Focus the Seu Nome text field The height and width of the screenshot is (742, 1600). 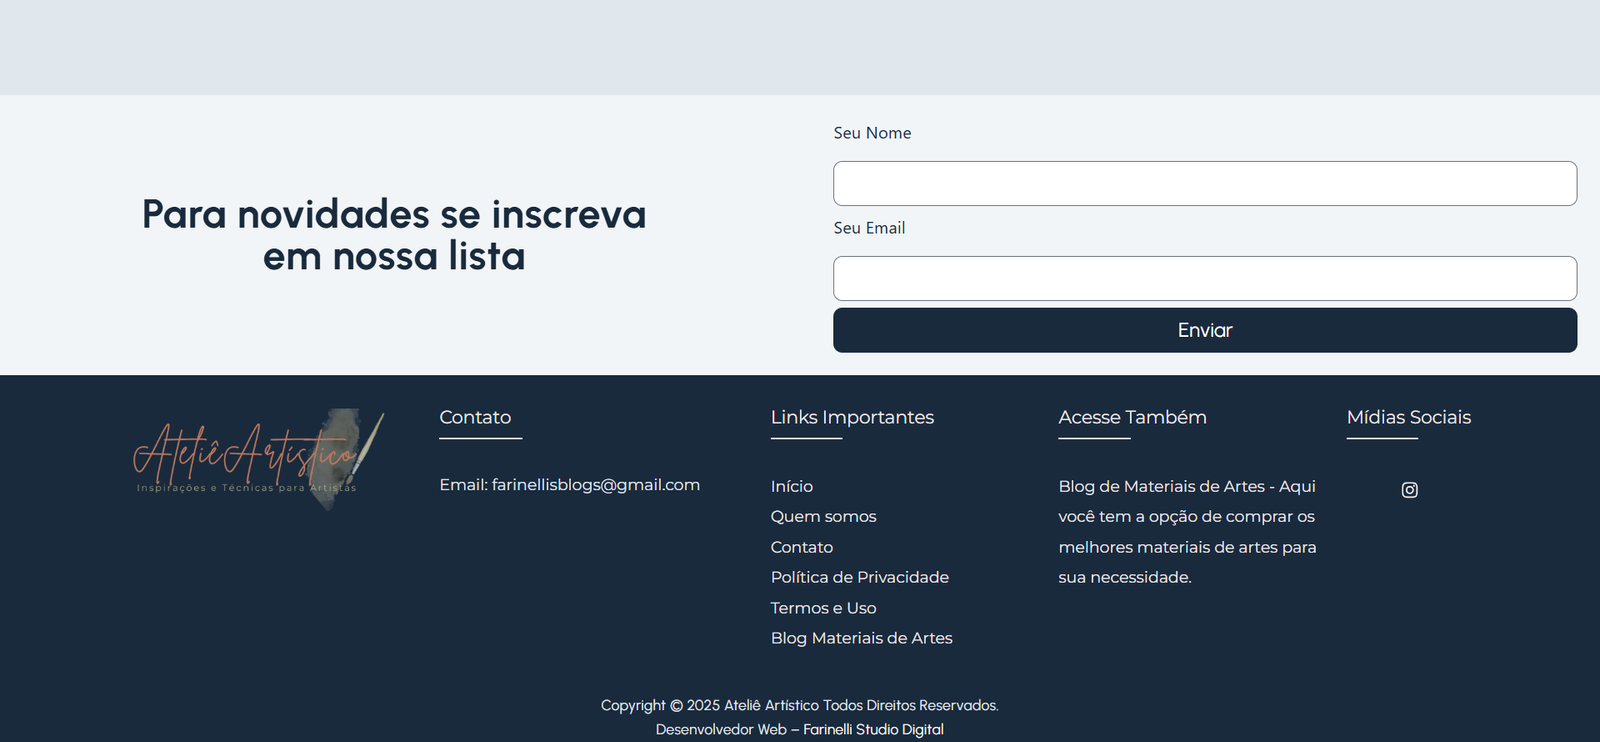(x=1204, y=184)
